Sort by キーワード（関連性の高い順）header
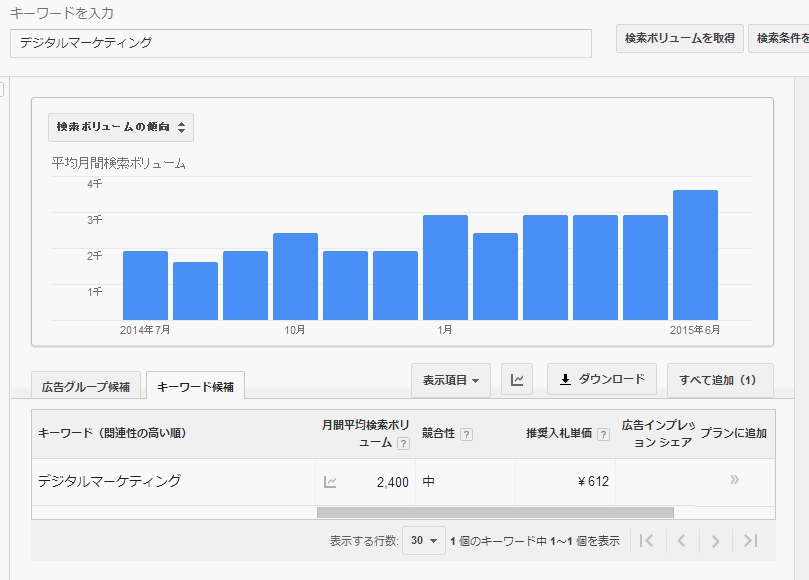 (x=112, y=433)
